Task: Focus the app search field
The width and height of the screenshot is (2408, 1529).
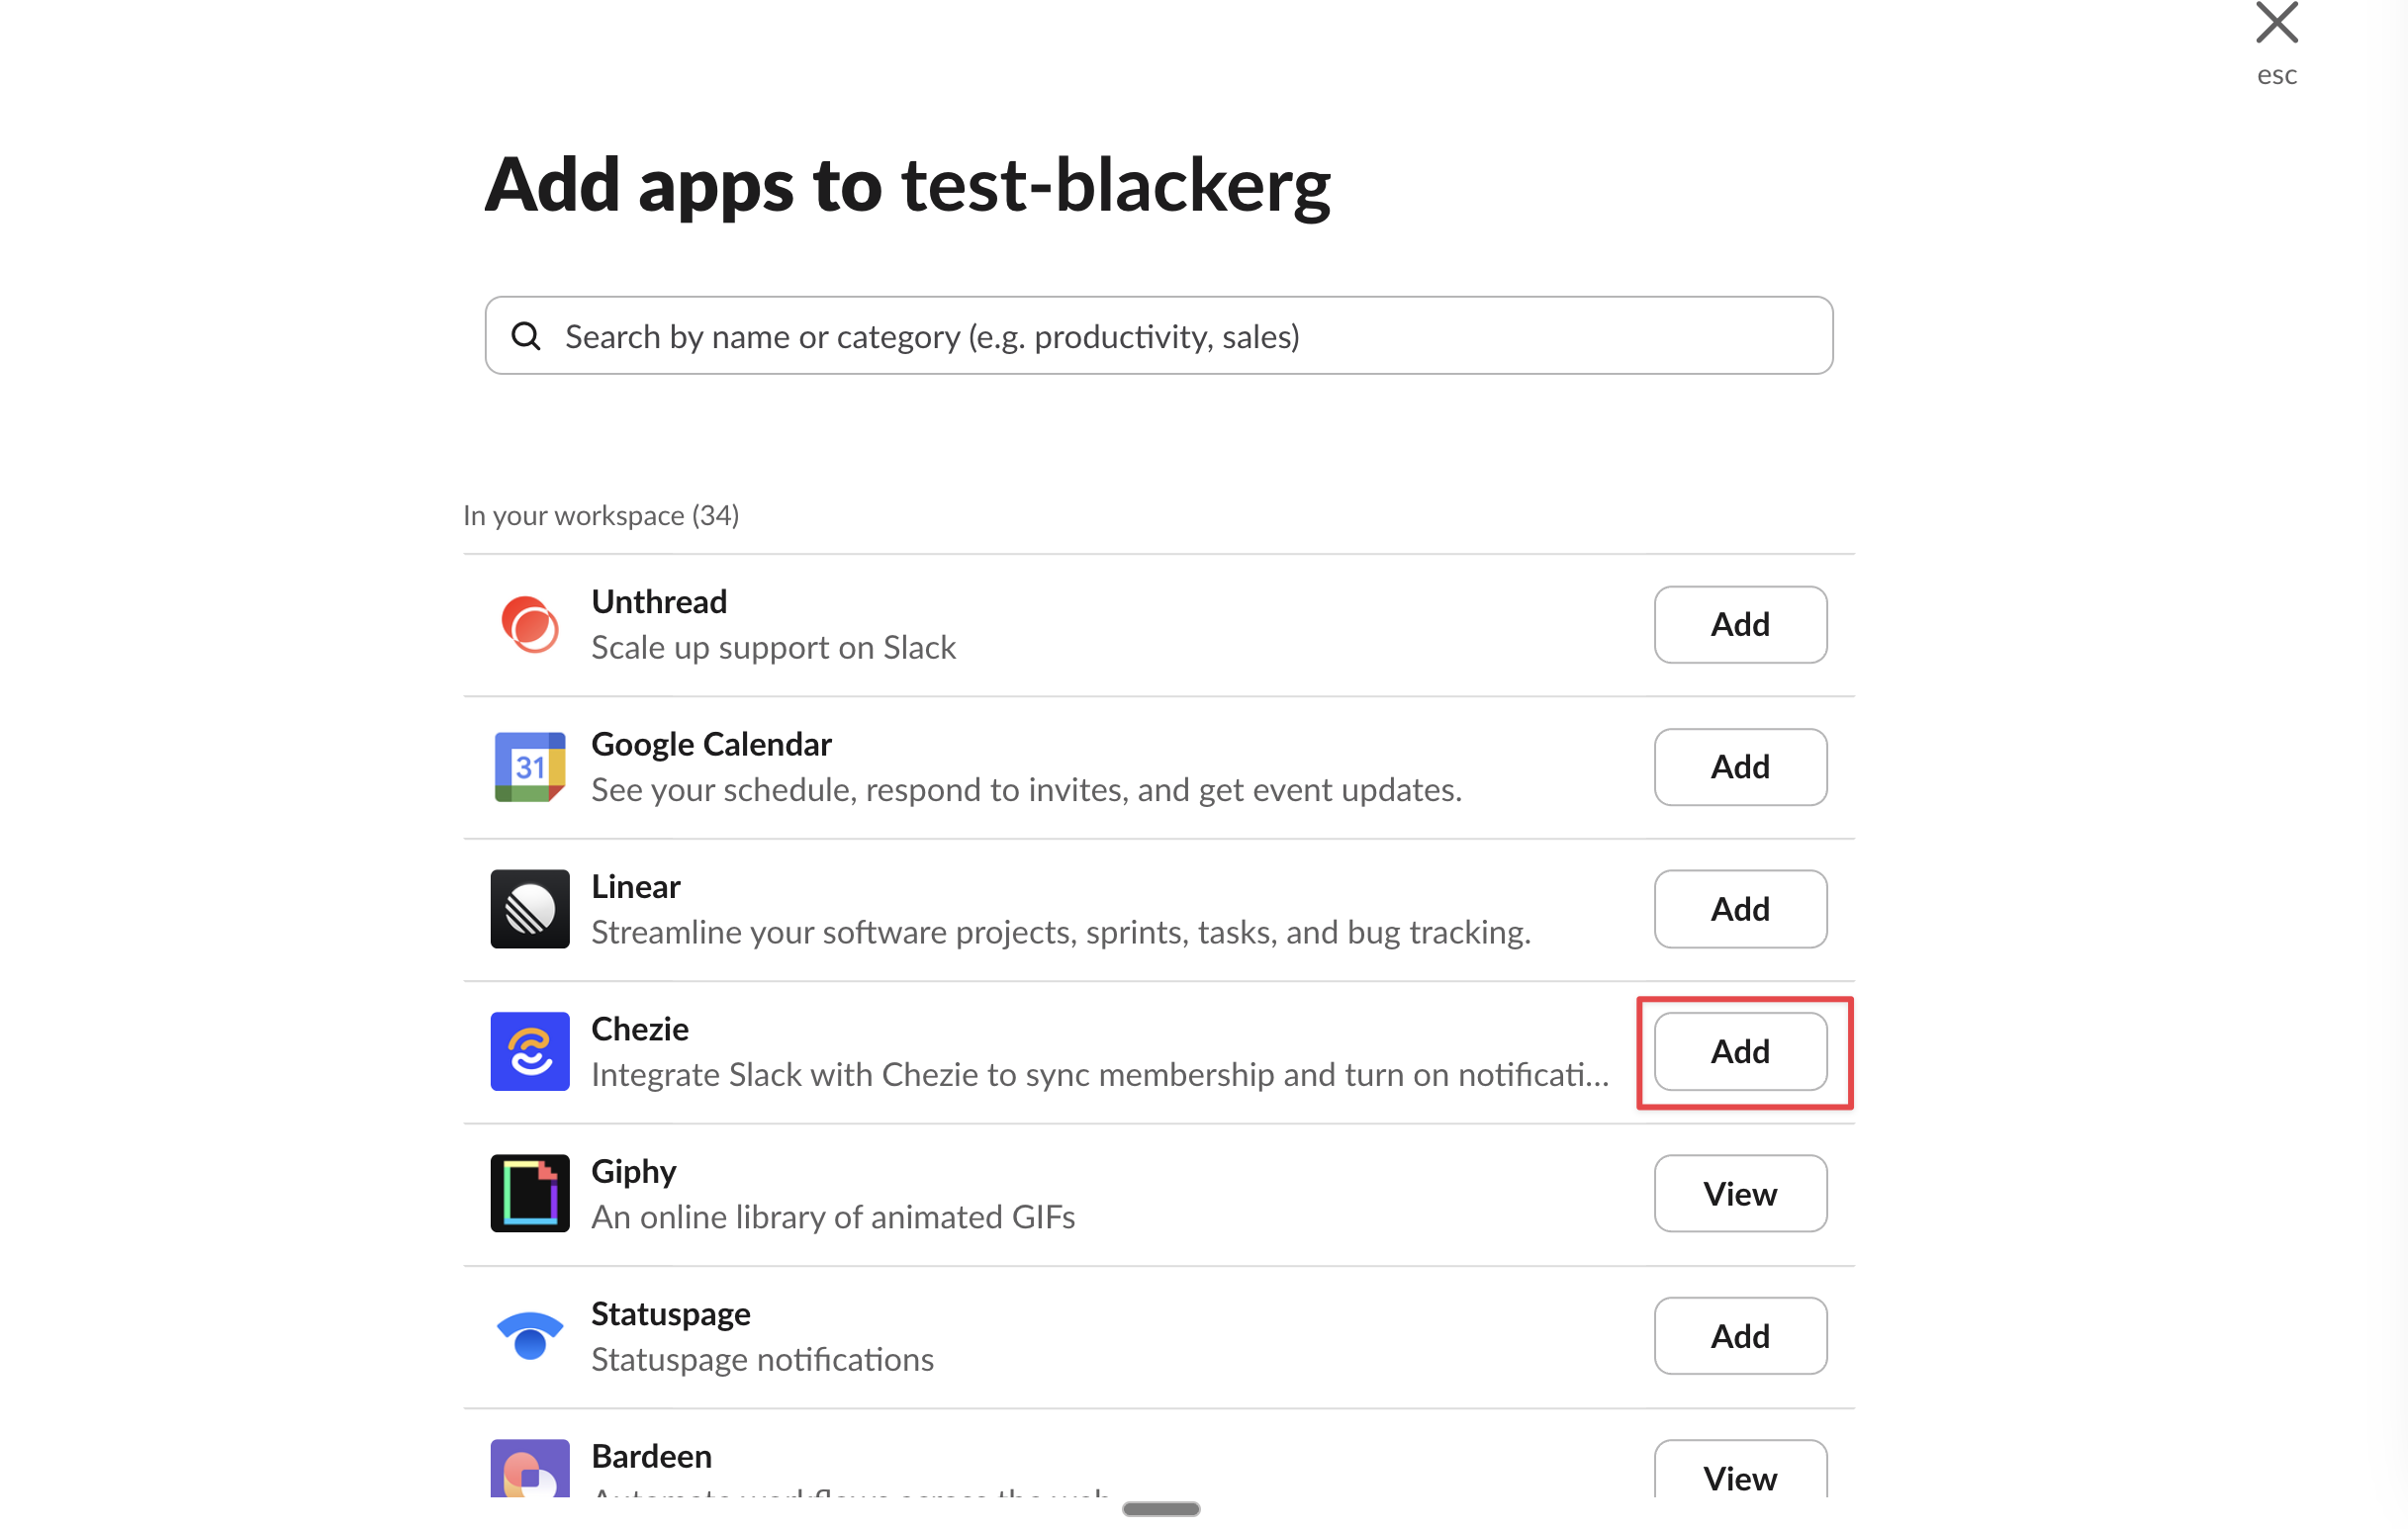Action: click(1180, 336)
